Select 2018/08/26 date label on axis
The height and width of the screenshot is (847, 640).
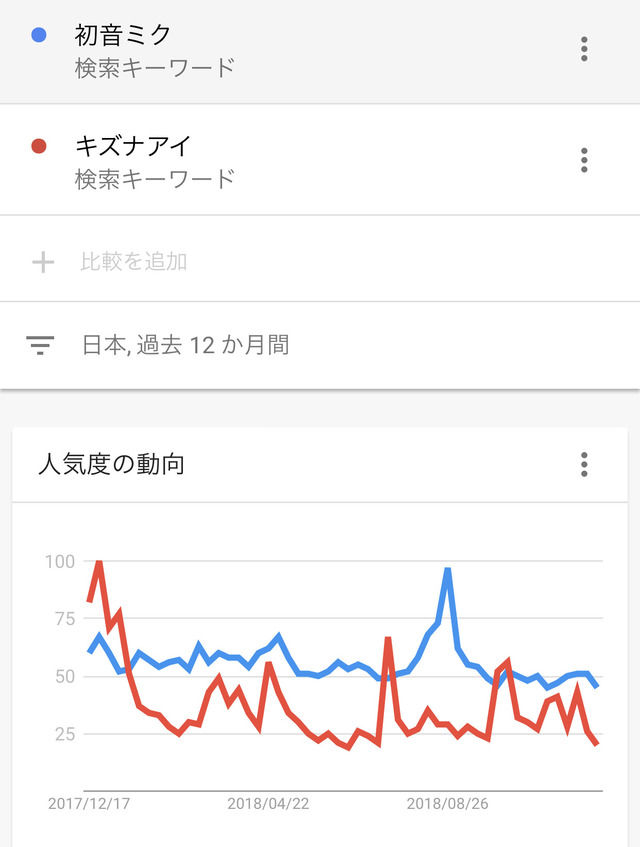pos(448,804)
